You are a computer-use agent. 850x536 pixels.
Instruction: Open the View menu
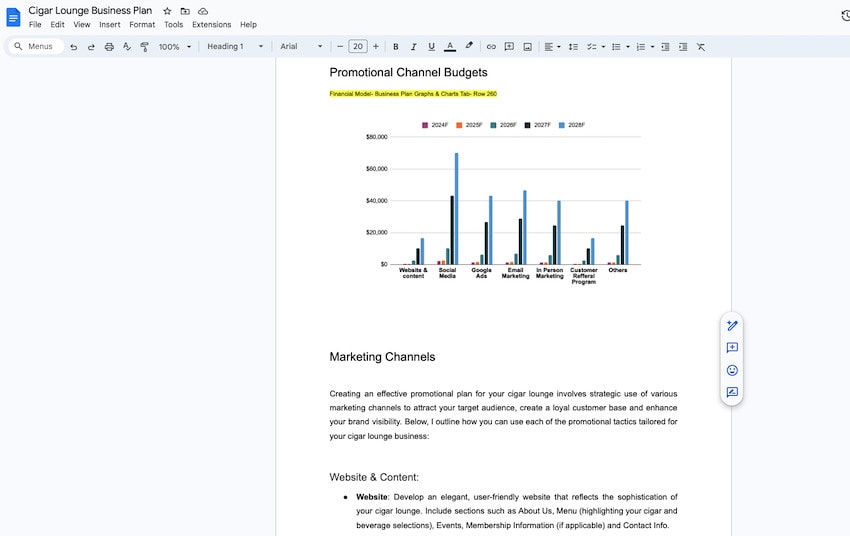coord(82,24)
